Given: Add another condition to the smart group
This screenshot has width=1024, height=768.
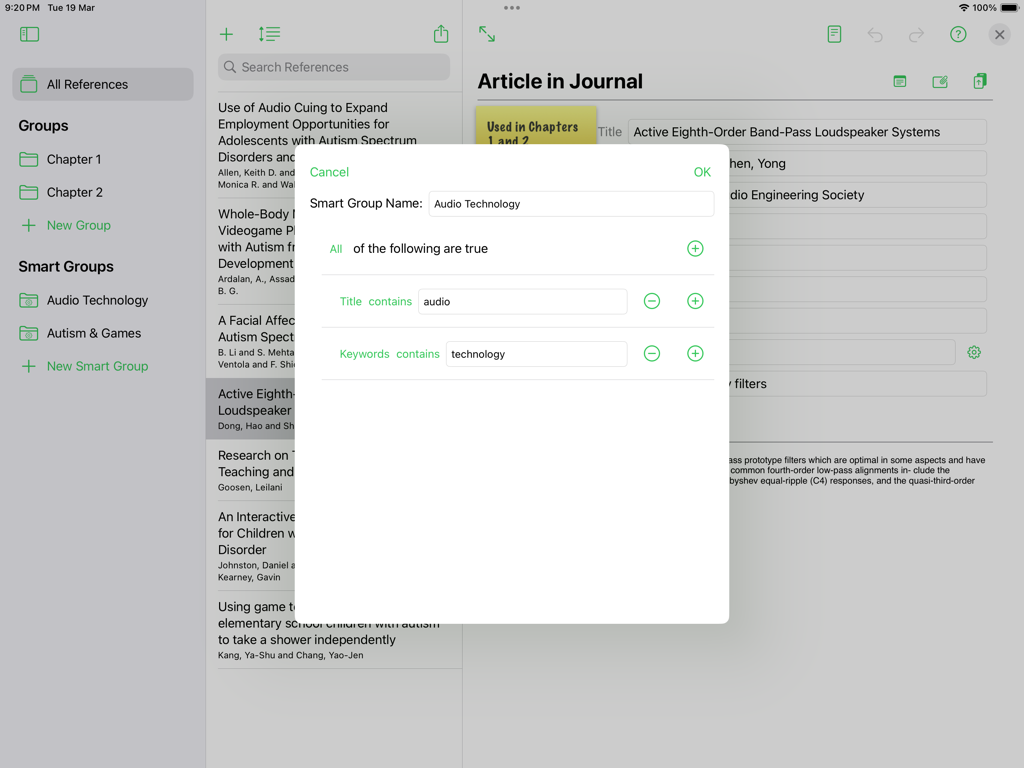Looking at the screenshot, I should (x=695, y=248).
